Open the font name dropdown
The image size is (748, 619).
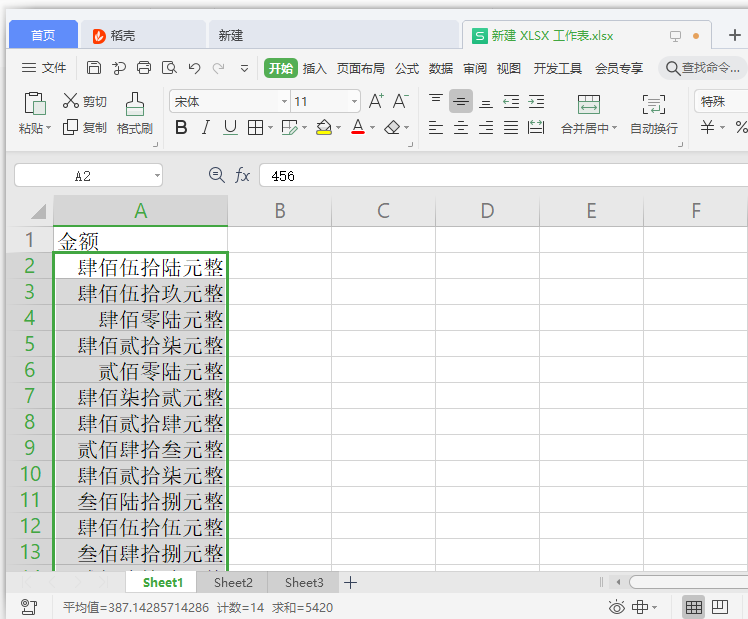pyautogui.click(x=284, y=101)
